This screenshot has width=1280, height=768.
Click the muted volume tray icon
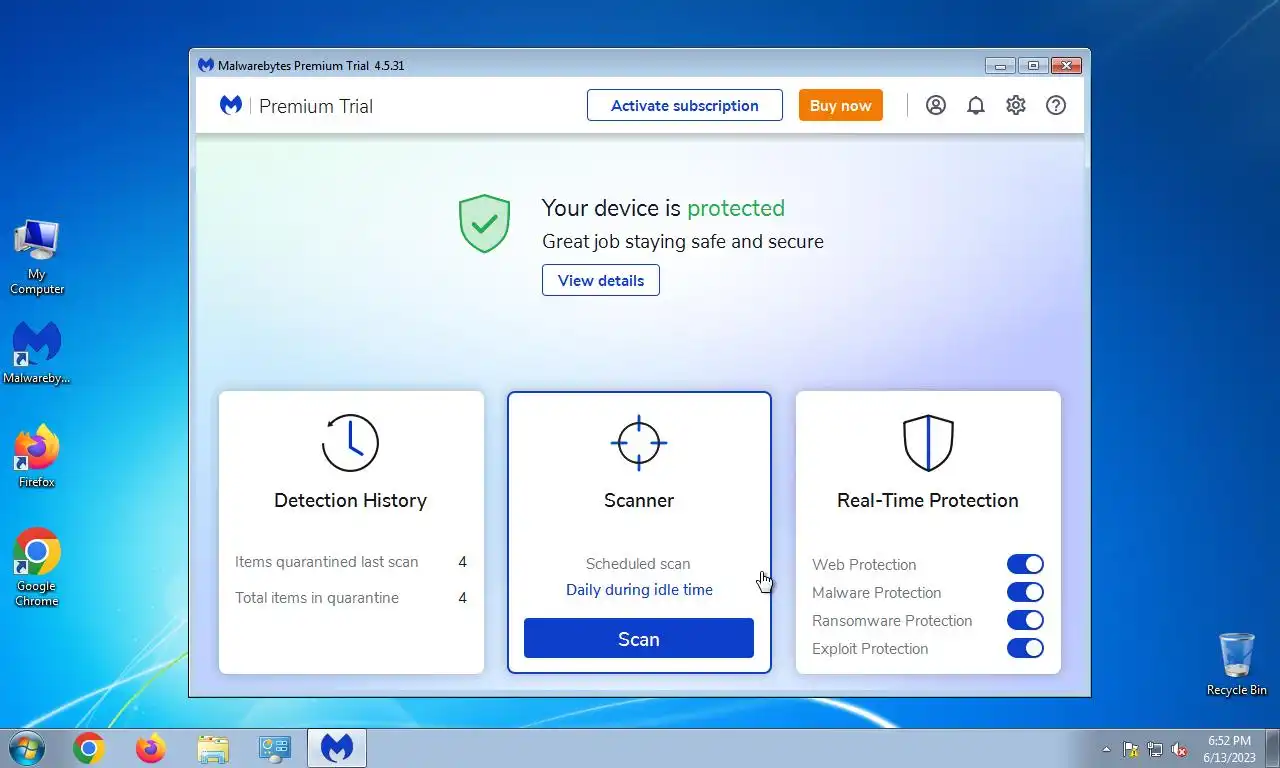point(1179,749)
